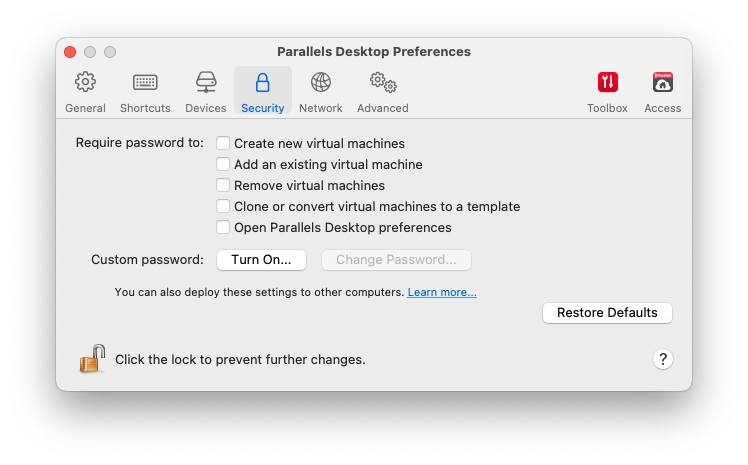Open the Advanced gears icon
The image size is (748, 465).
click(x=383, y=82)
